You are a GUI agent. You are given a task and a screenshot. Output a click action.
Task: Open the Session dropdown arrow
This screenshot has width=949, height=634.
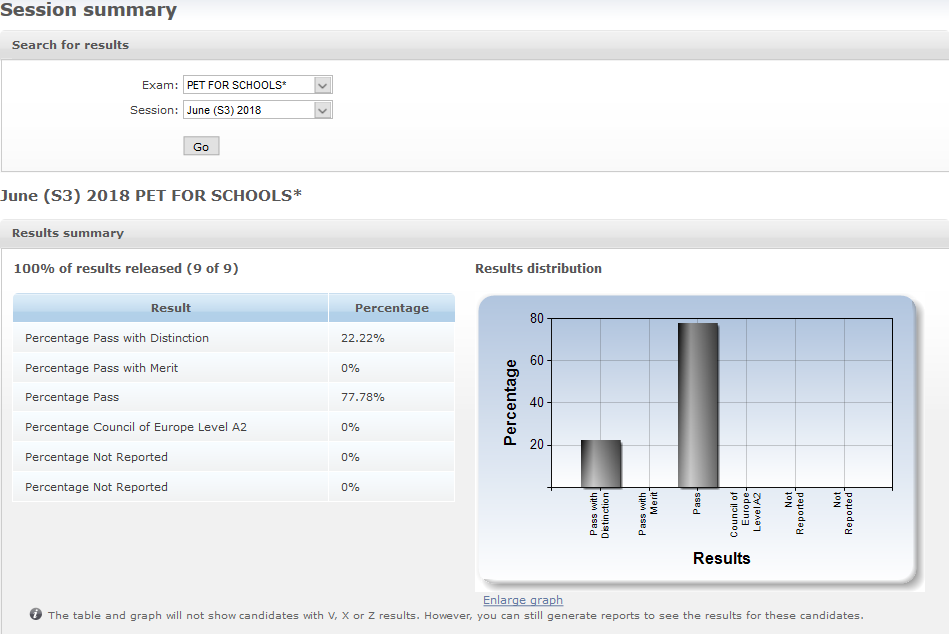pos(323,110)
